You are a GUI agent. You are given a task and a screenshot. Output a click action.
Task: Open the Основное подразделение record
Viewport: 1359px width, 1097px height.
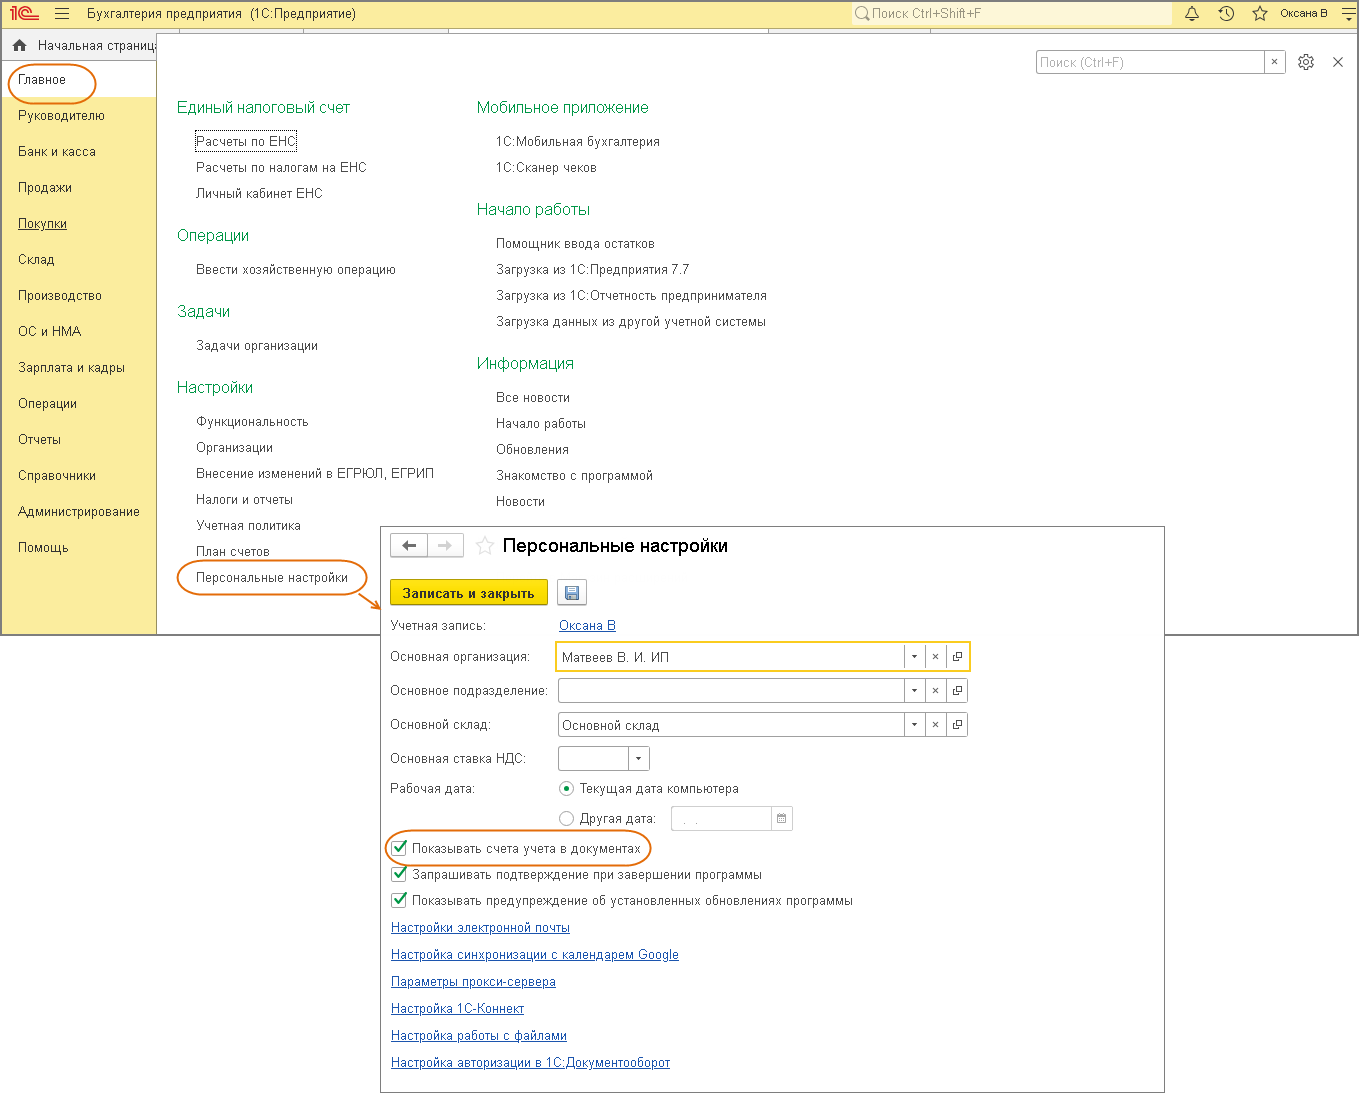(957, 691)
